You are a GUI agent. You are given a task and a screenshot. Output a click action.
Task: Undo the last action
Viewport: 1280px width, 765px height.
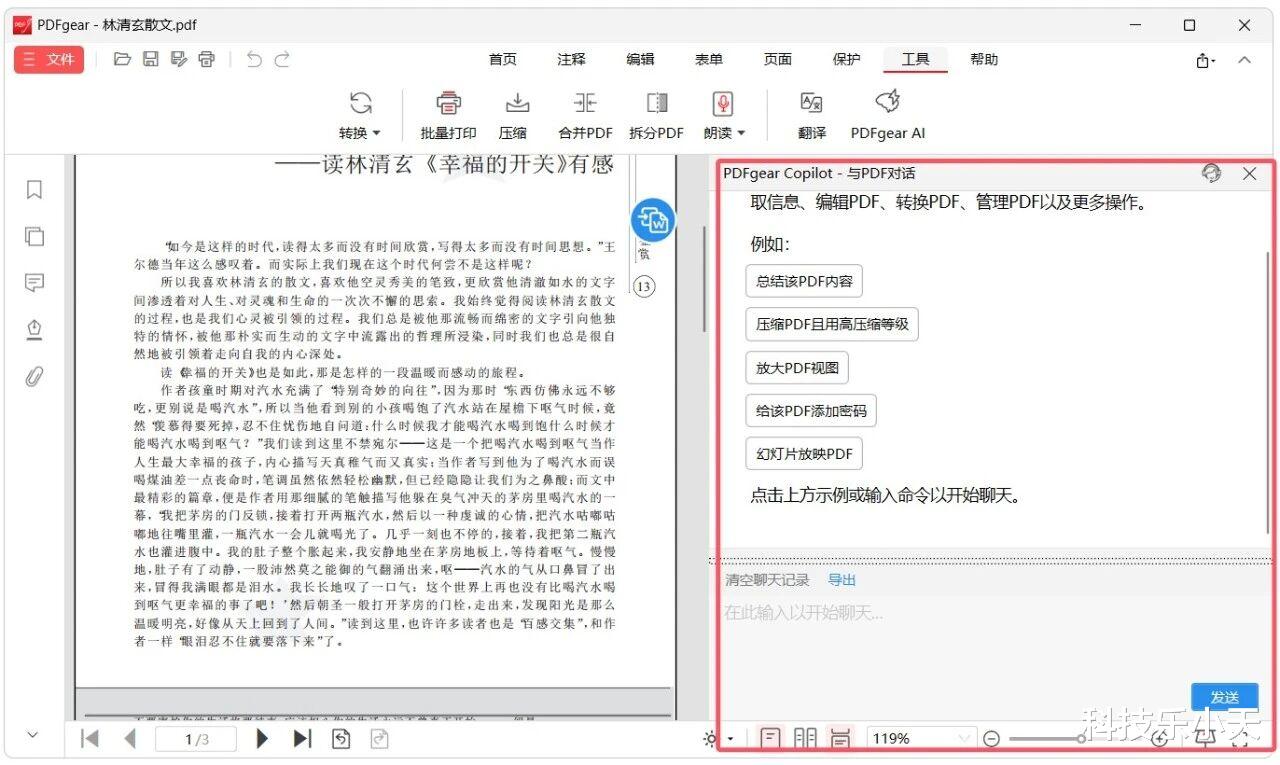254,59
